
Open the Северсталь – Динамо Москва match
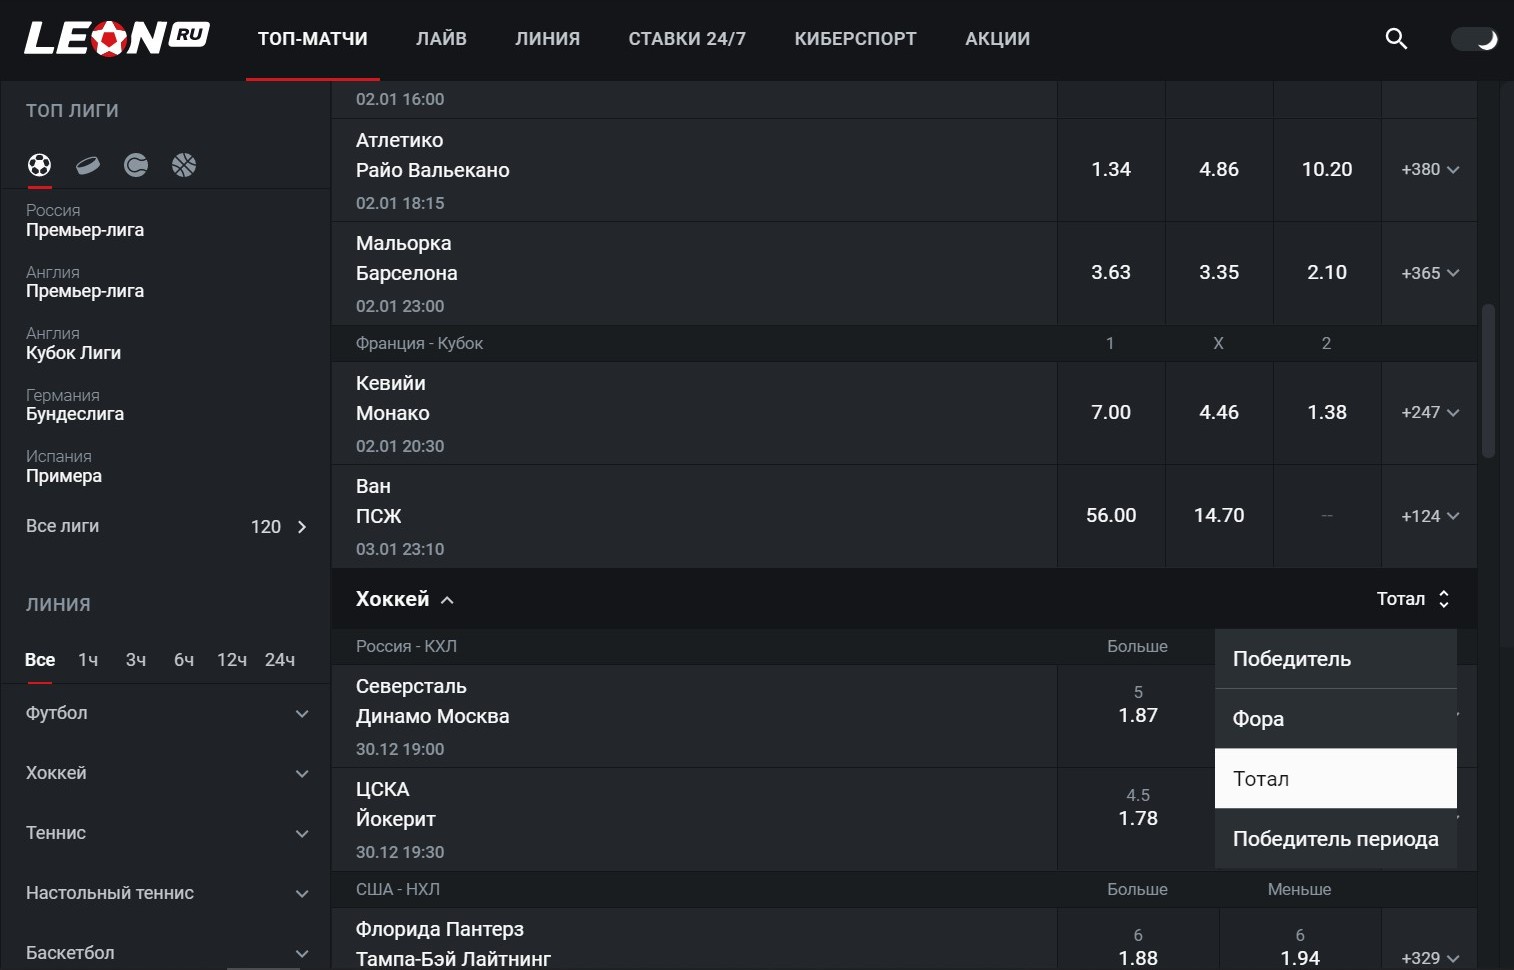coord(694,716)
